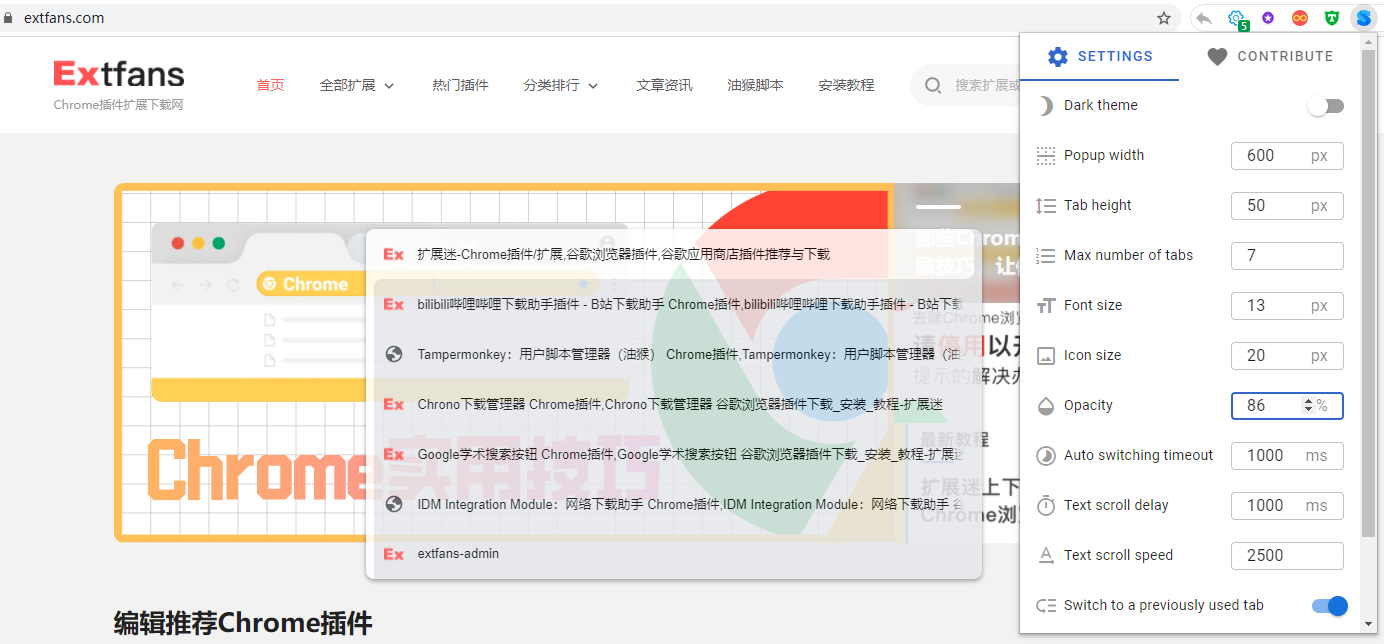The height and width of the screenshot is (644, 1384).
Task: Click the 编辑推荐Chrome插件 heading
Action: pos(243,624)
